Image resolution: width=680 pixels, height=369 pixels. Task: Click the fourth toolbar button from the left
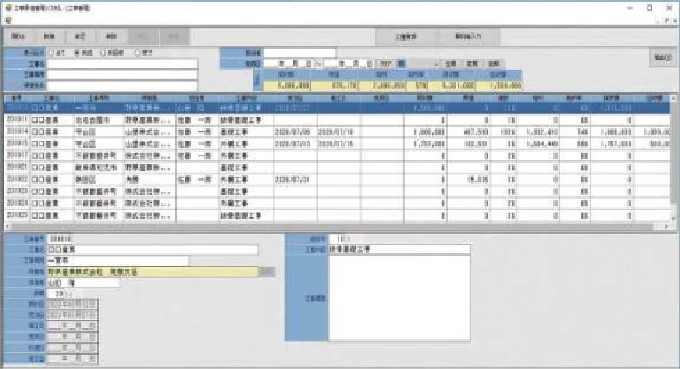pos(111,37)
